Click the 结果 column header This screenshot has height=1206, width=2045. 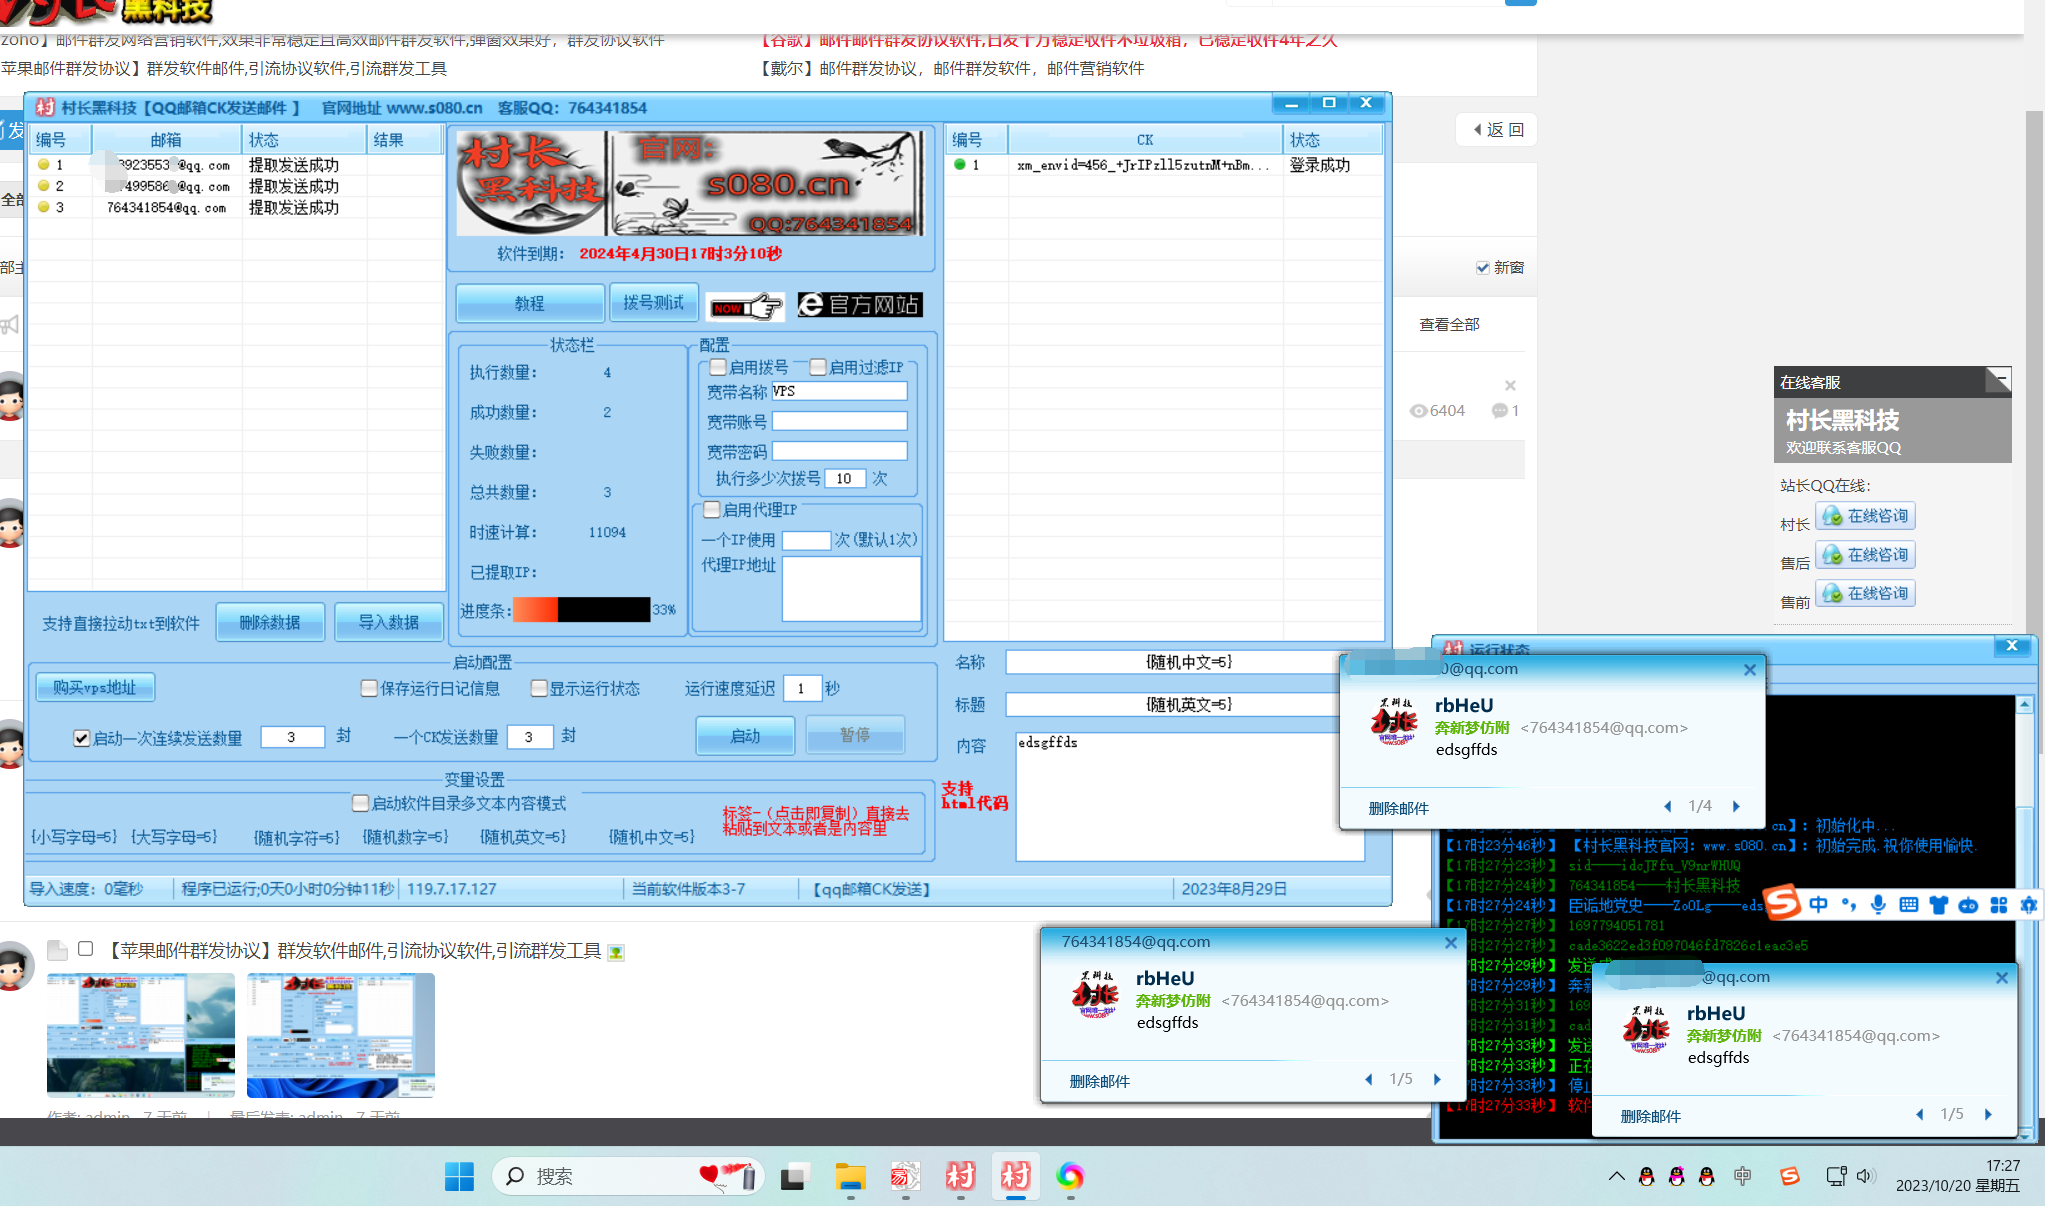pyautogui.click(x=404, y=140)
